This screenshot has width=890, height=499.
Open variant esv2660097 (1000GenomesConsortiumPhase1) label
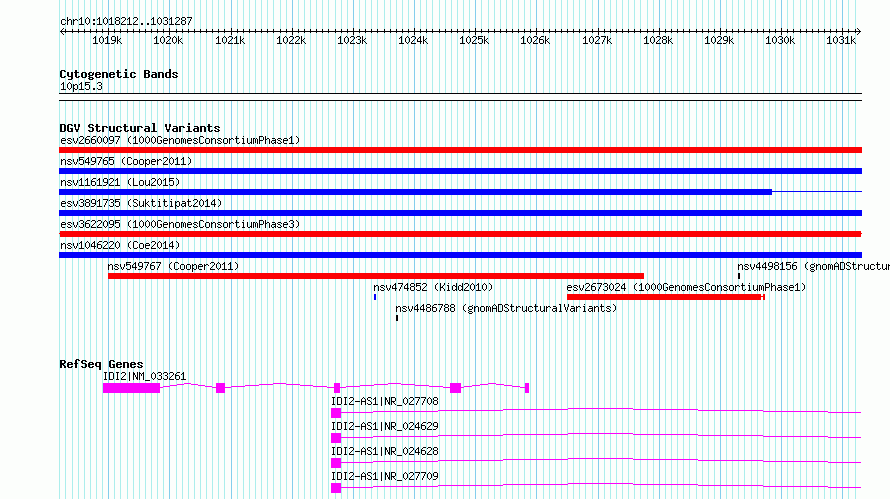coord(180,140)
